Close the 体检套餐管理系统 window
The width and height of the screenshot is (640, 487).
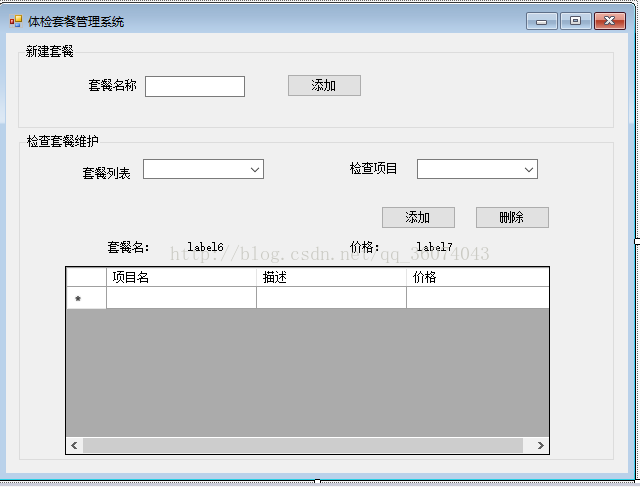coord(610,21)
